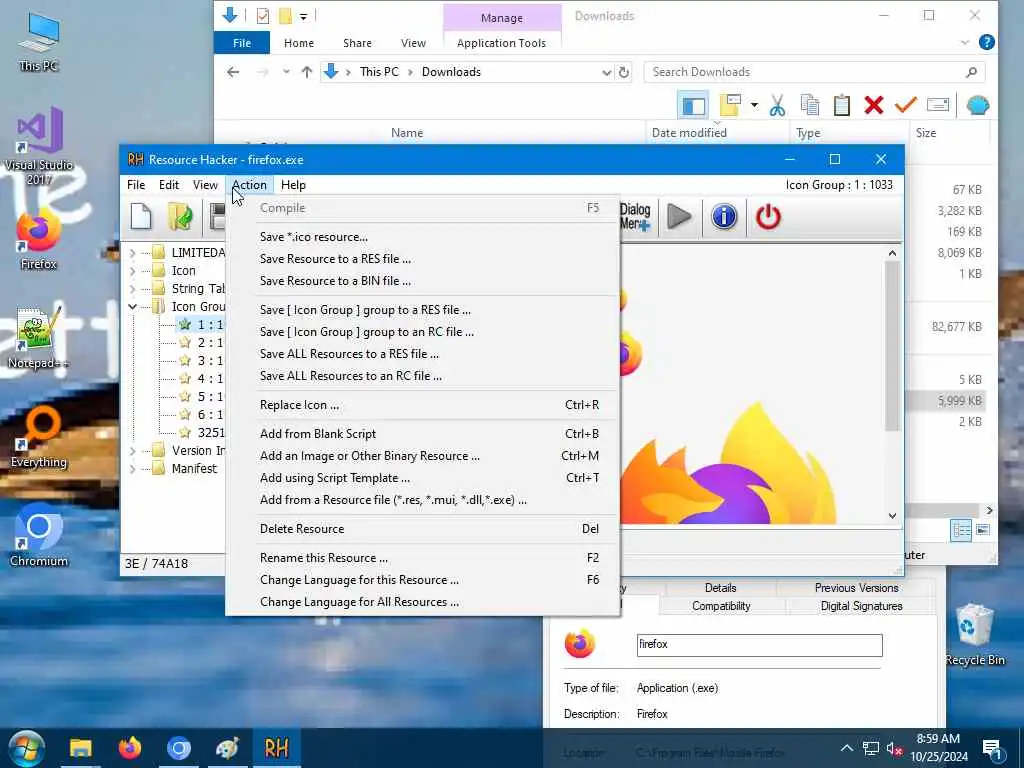Click the red power Exit icon
This screenshot has height=768, width=1024.
pos(768,217)
